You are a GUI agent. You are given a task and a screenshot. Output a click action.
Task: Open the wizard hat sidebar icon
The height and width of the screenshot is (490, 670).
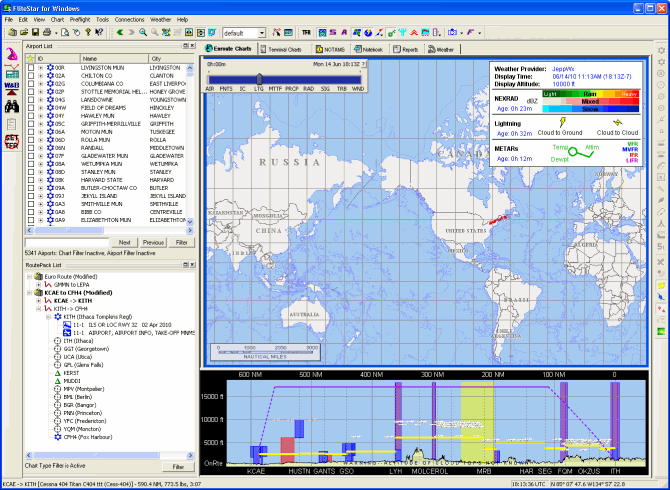point(12,53)
